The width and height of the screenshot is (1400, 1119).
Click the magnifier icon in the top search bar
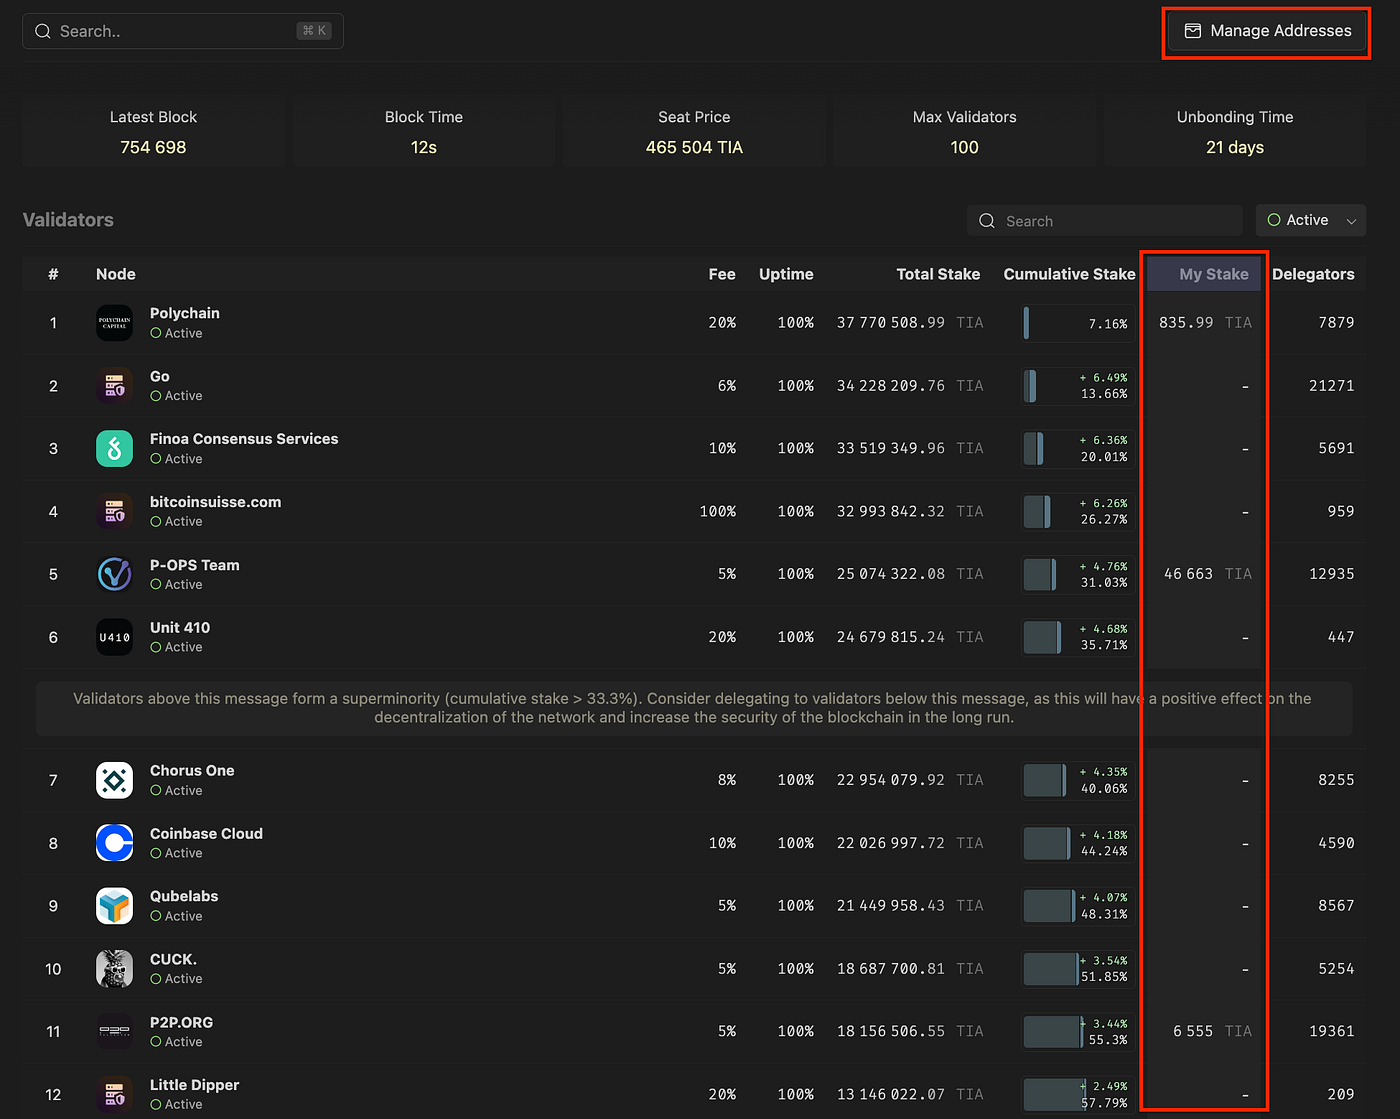(43, 31)
